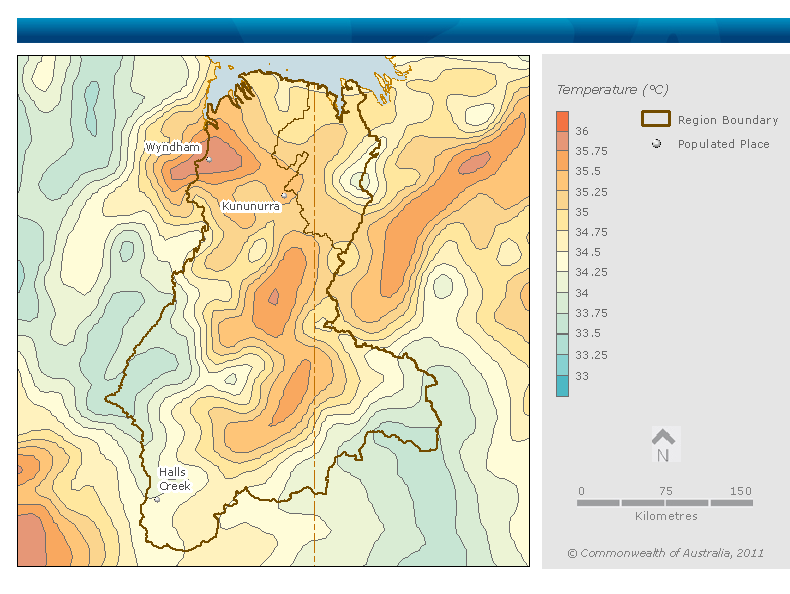Click the 75 scale bar value
The width and height of the screenshot is (790, 594).
666,491
